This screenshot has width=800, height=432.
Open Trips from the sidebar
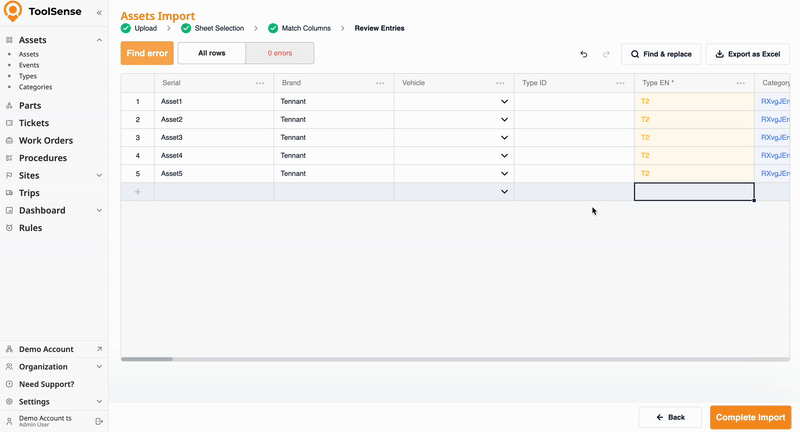[x=29, y=193]
